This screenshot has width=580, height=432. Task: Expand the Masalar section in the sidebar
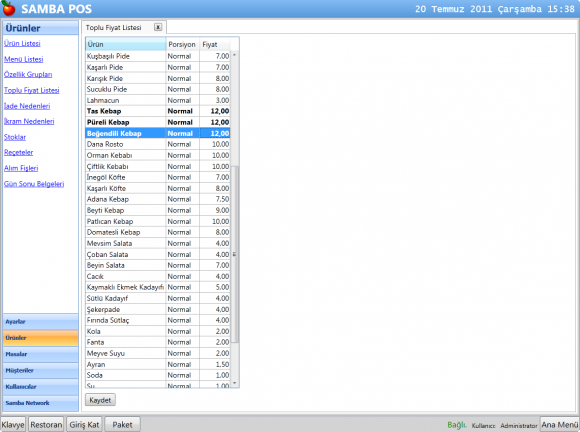pos(41,354)
